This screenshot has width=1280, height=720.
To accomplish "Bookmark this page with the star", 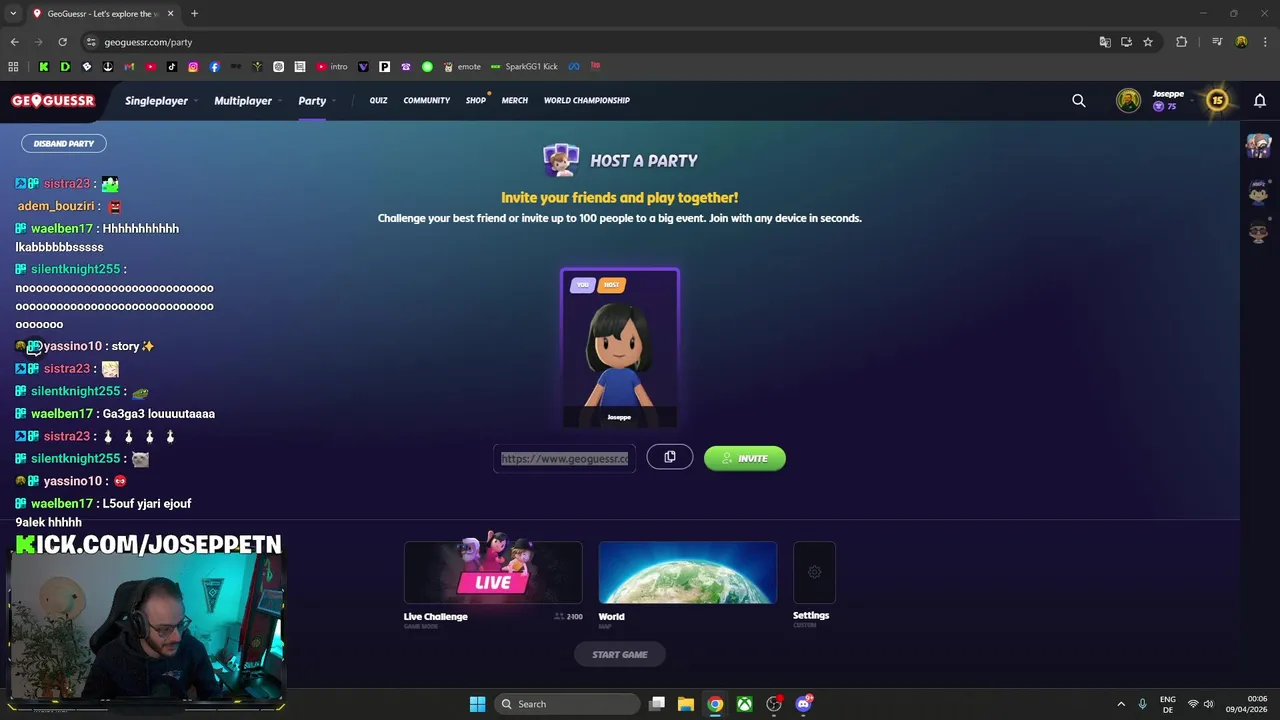I will point(1148,42).
